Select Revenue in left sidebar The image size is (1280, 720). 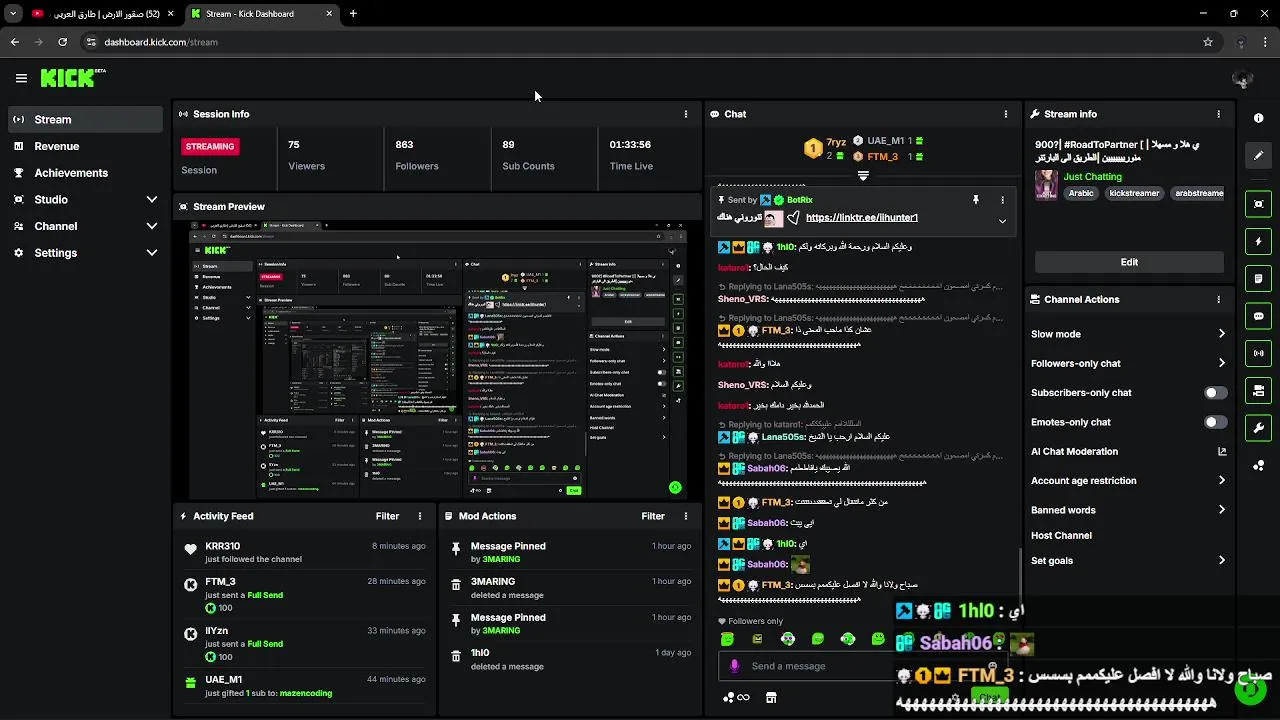(x=84, y=146)
